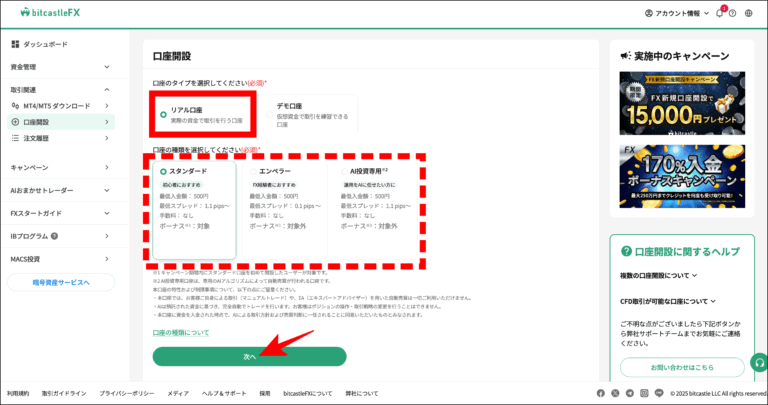Open the Instagram footer icon

click(645, 393)
